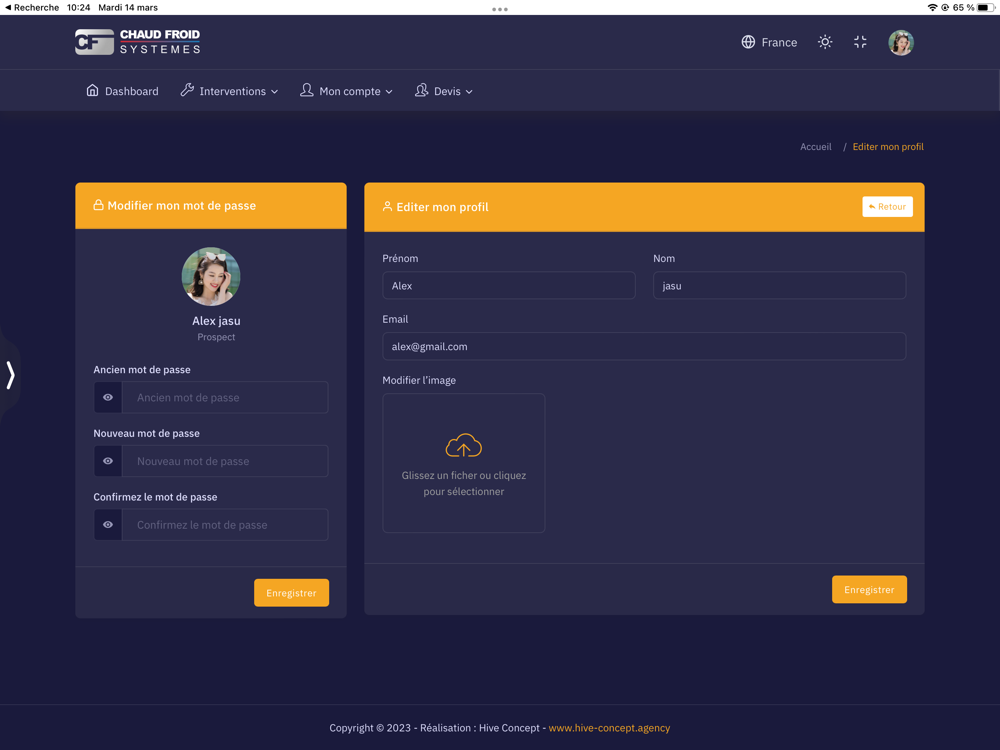Open the side panel arrow handle
The width and height of the screenshot is (1000, 750).
pos(10,375)
